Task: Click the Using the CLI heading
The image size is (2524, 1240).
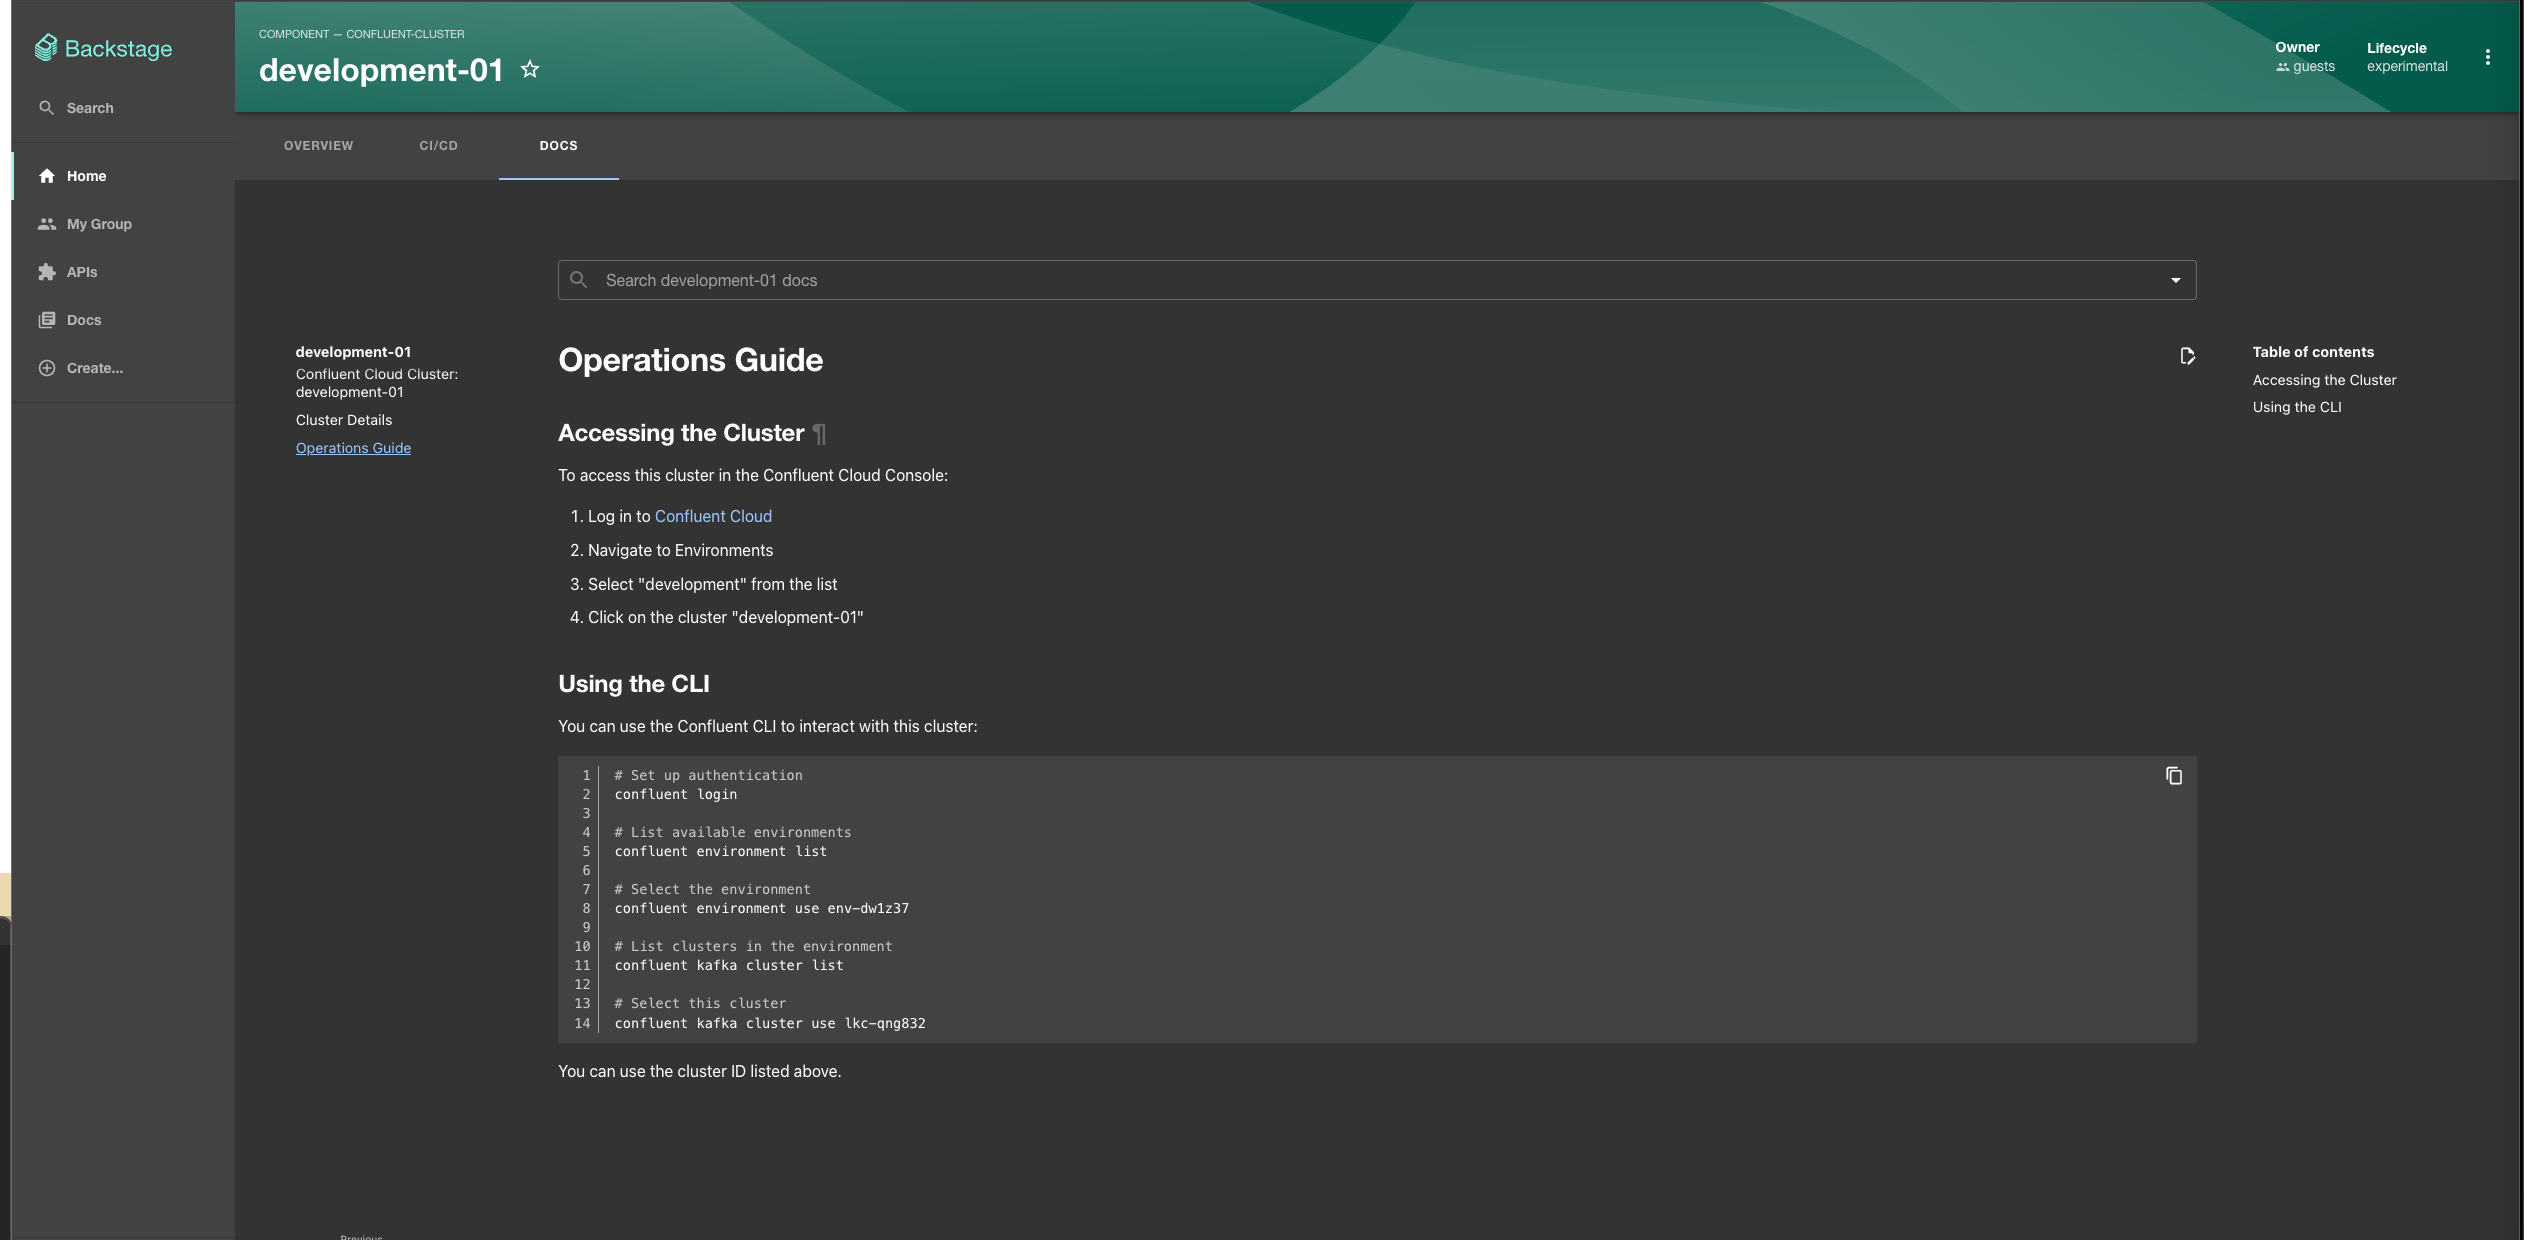Action: click(x=634, y=684)
